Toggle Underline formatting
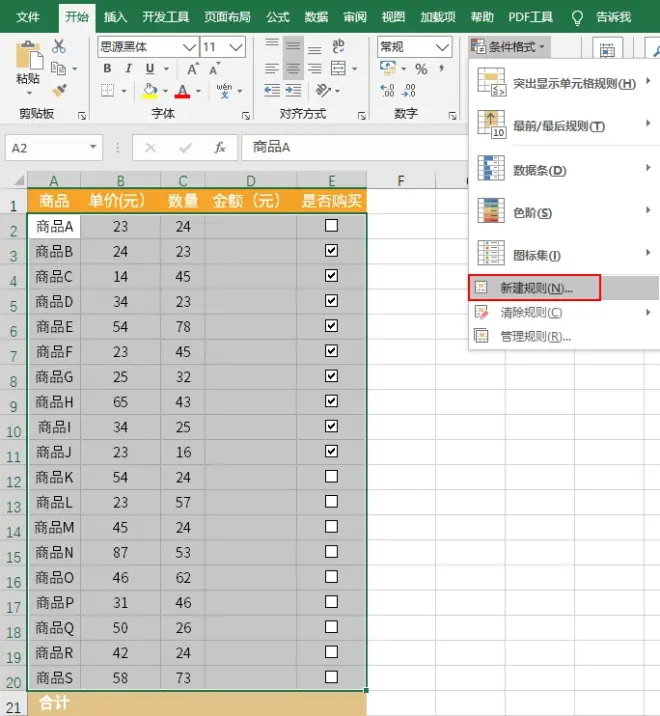Screen dimensions: 660x716 (150, 68)
